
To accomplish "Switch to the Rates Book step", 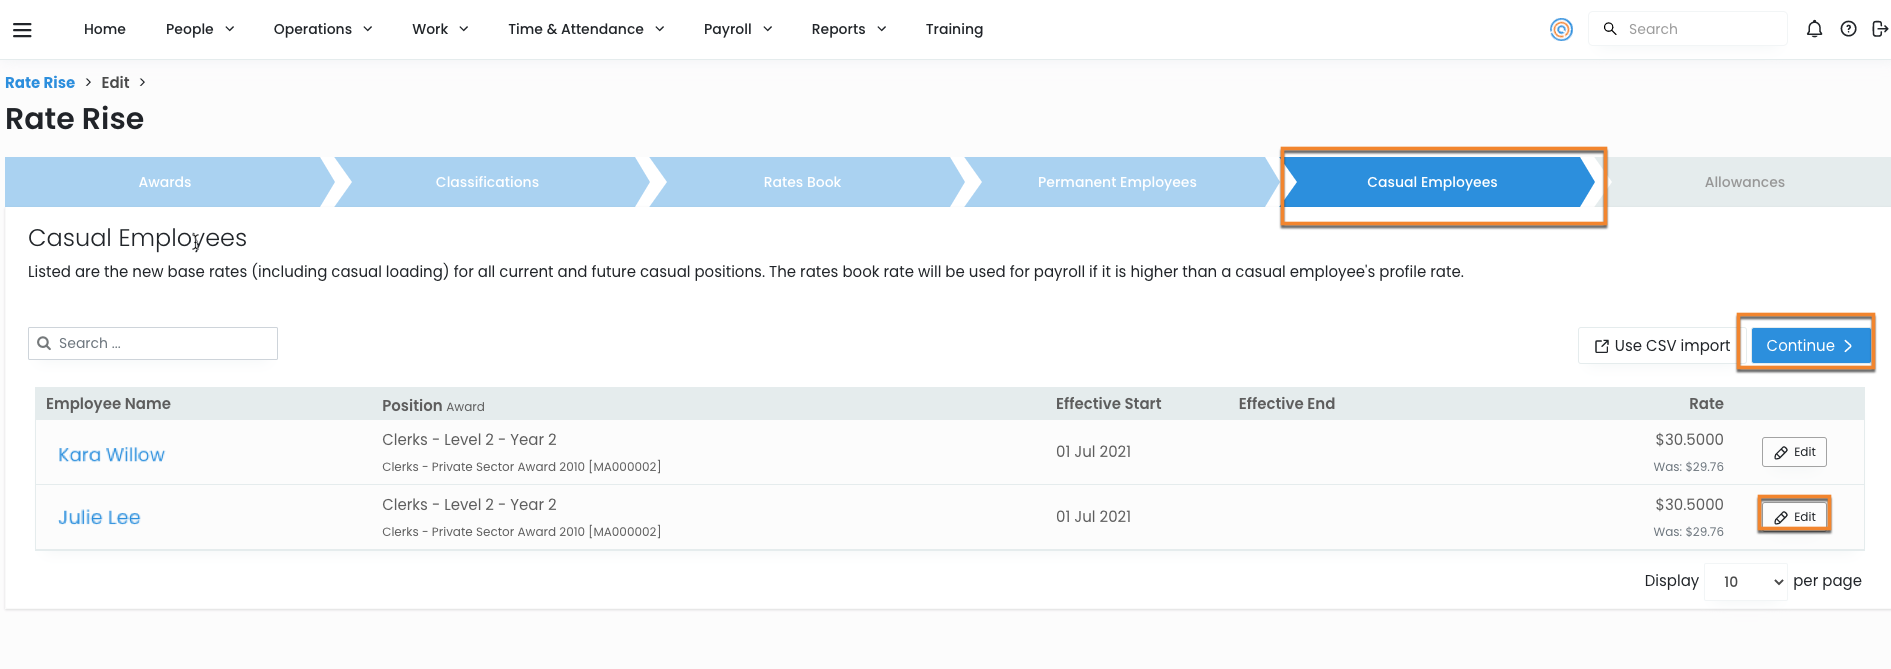I will tap(802, 182).
